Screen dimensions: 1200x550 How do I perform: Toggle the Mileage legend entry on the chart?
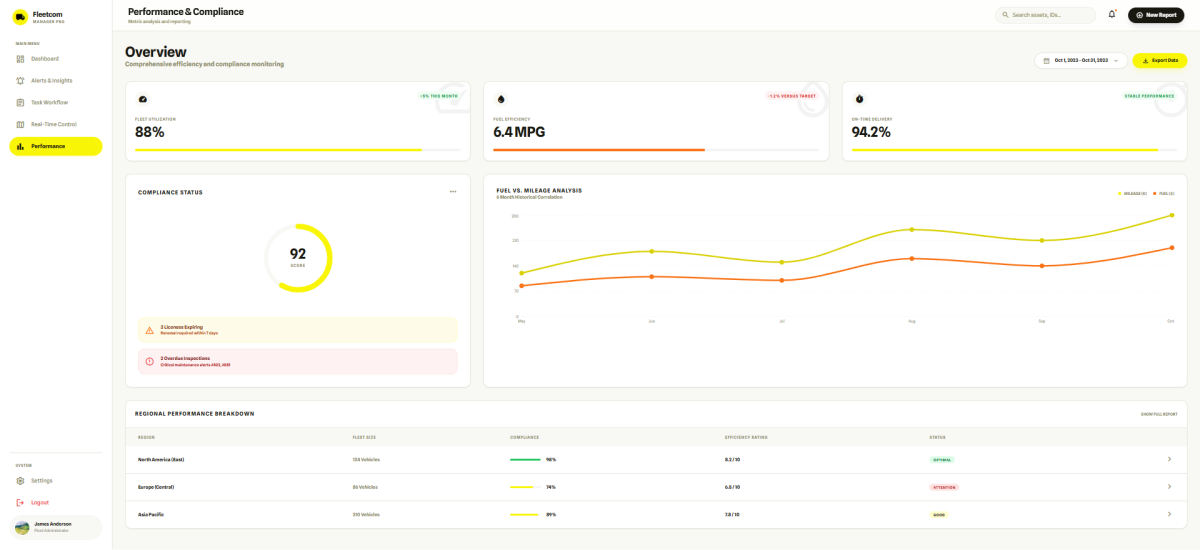pos(1132,193)
